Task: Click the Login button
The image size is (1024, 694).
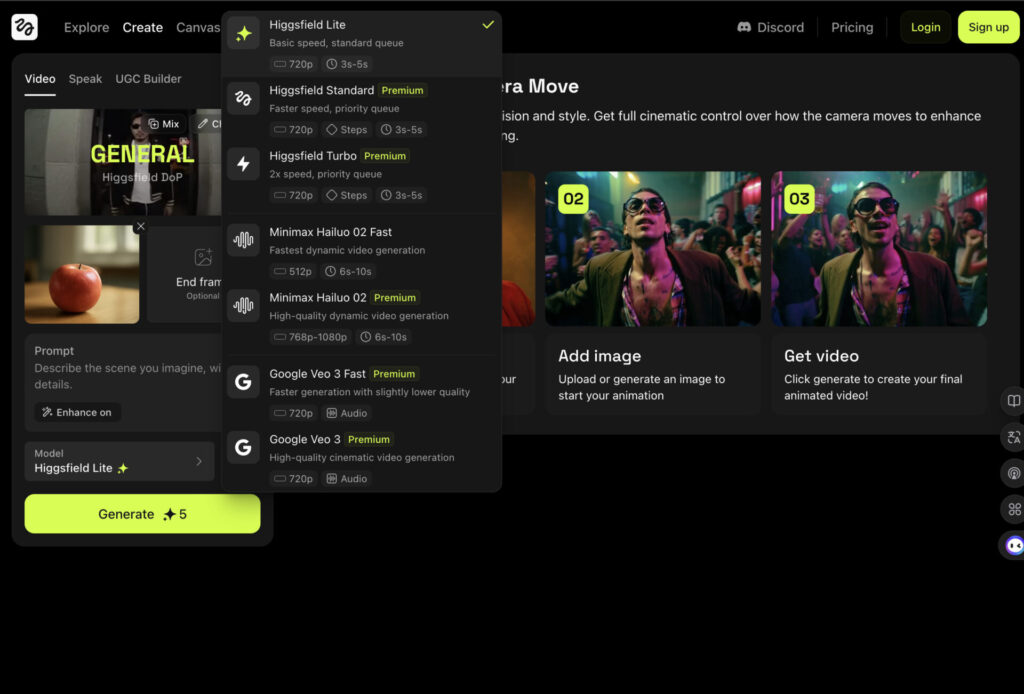Action: tap(925, 27)
